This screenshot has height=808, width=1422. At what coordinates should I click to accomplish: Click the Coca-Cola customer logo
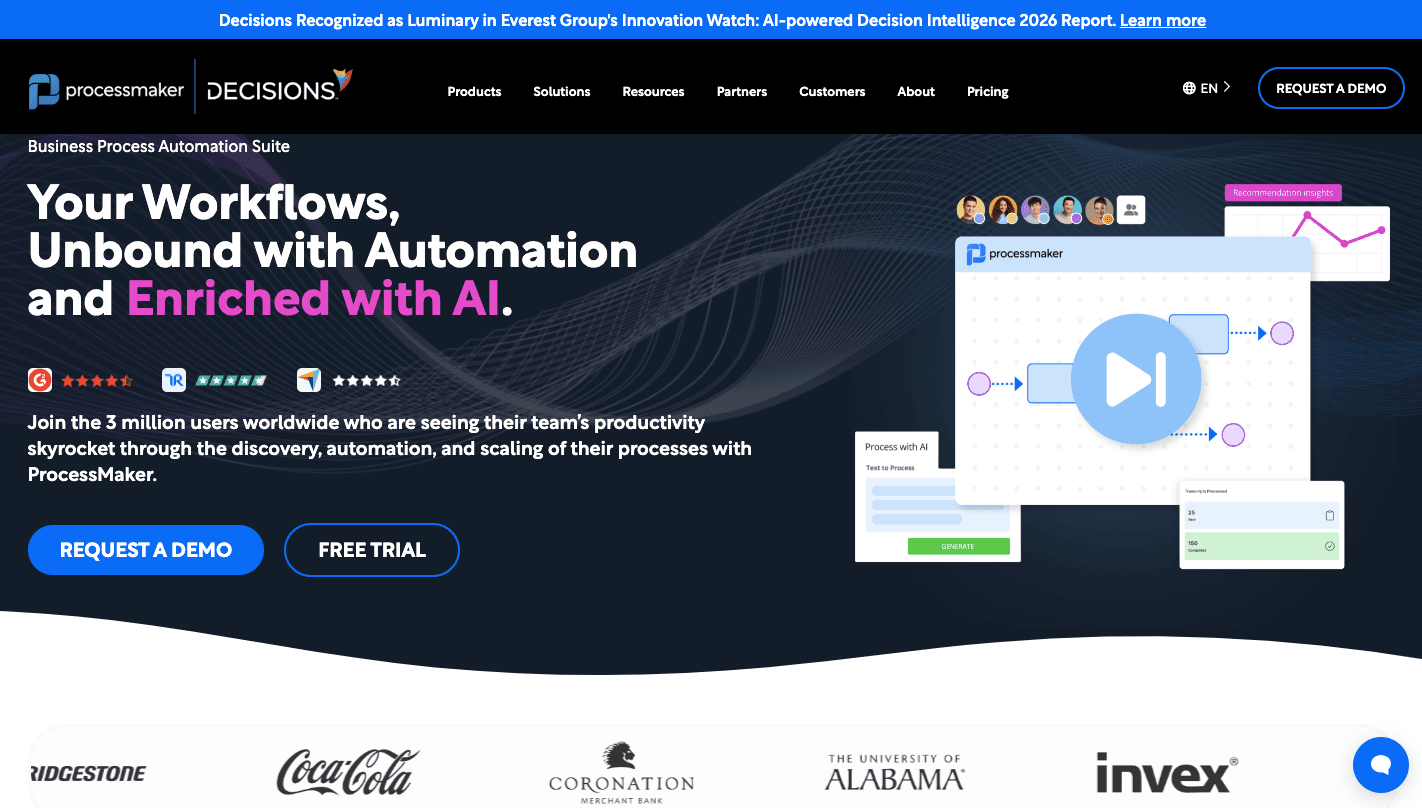(347, 772)
